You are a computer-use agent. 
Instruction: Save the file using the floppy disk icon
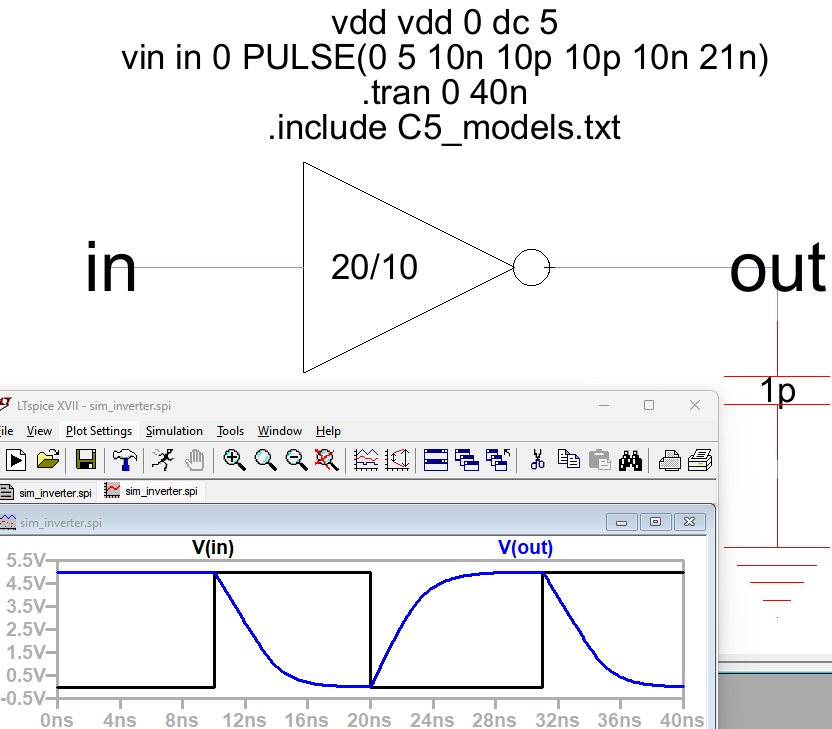coord(86,460)
